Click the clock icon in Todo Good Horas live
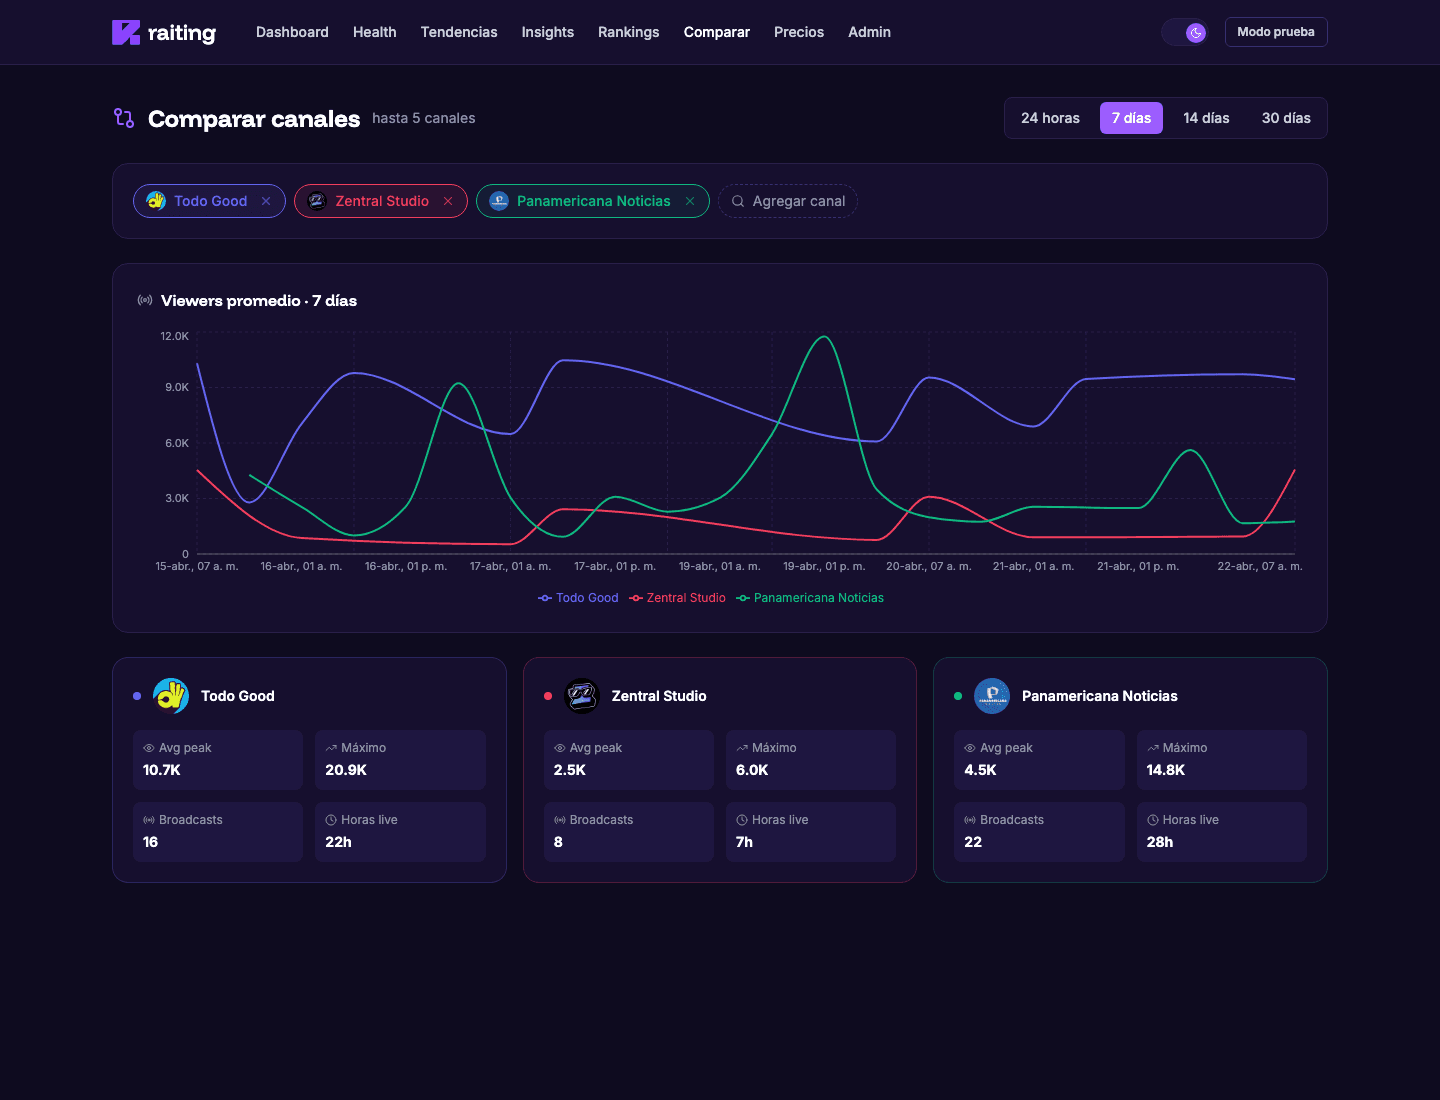The image size is (1440, 1100). pyautogui.click(x=331, y=820)
